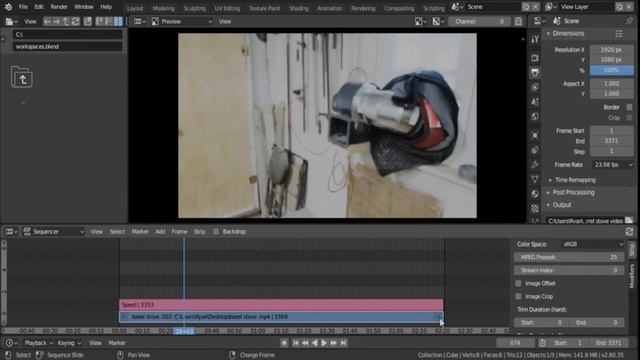Browse output folder with folder icon
Screen dimensions: 640x360
[629, 220]
